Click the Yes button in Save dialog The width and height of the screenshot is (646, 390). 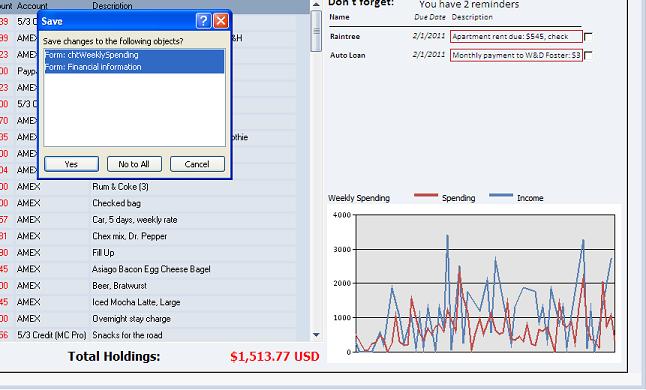(x=71, y=164)
